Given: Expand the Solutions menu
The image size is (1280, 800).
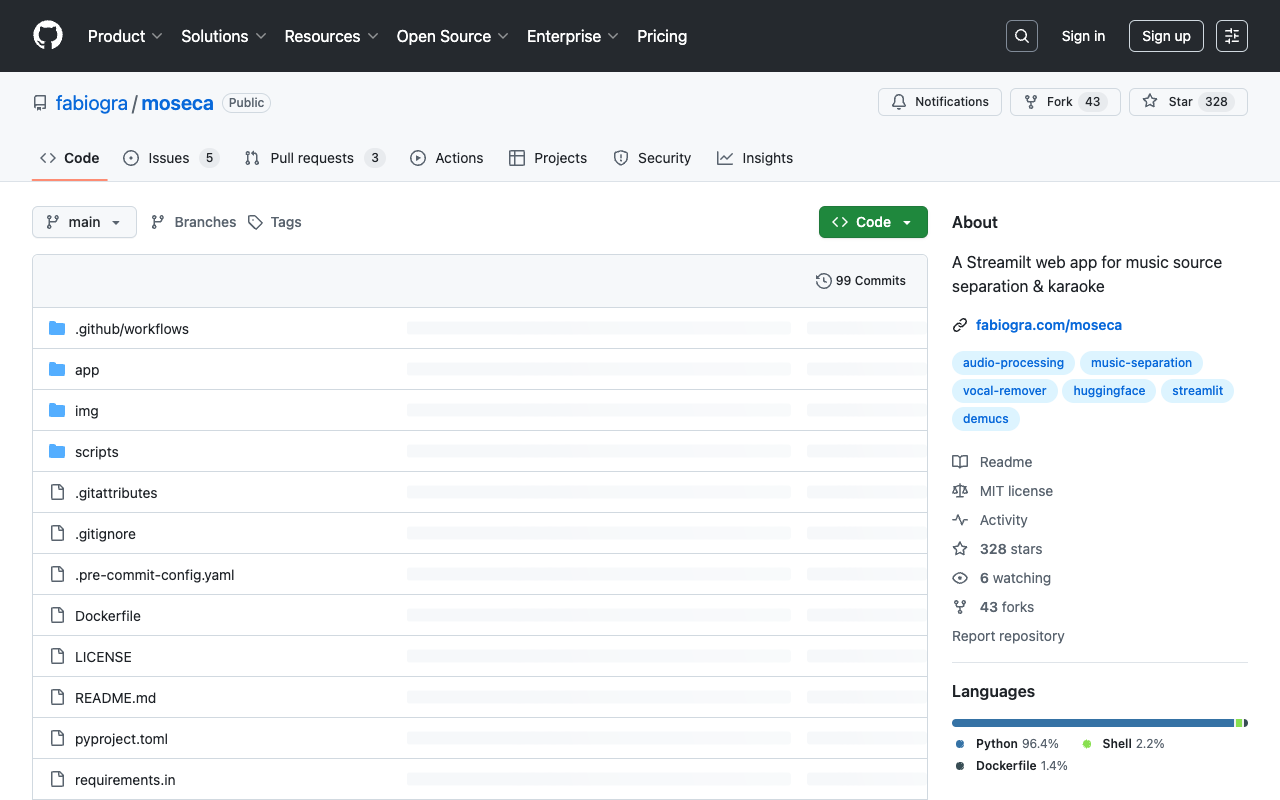Looking at the screenshot, I should pyautogui.click(x=224, y=36).
